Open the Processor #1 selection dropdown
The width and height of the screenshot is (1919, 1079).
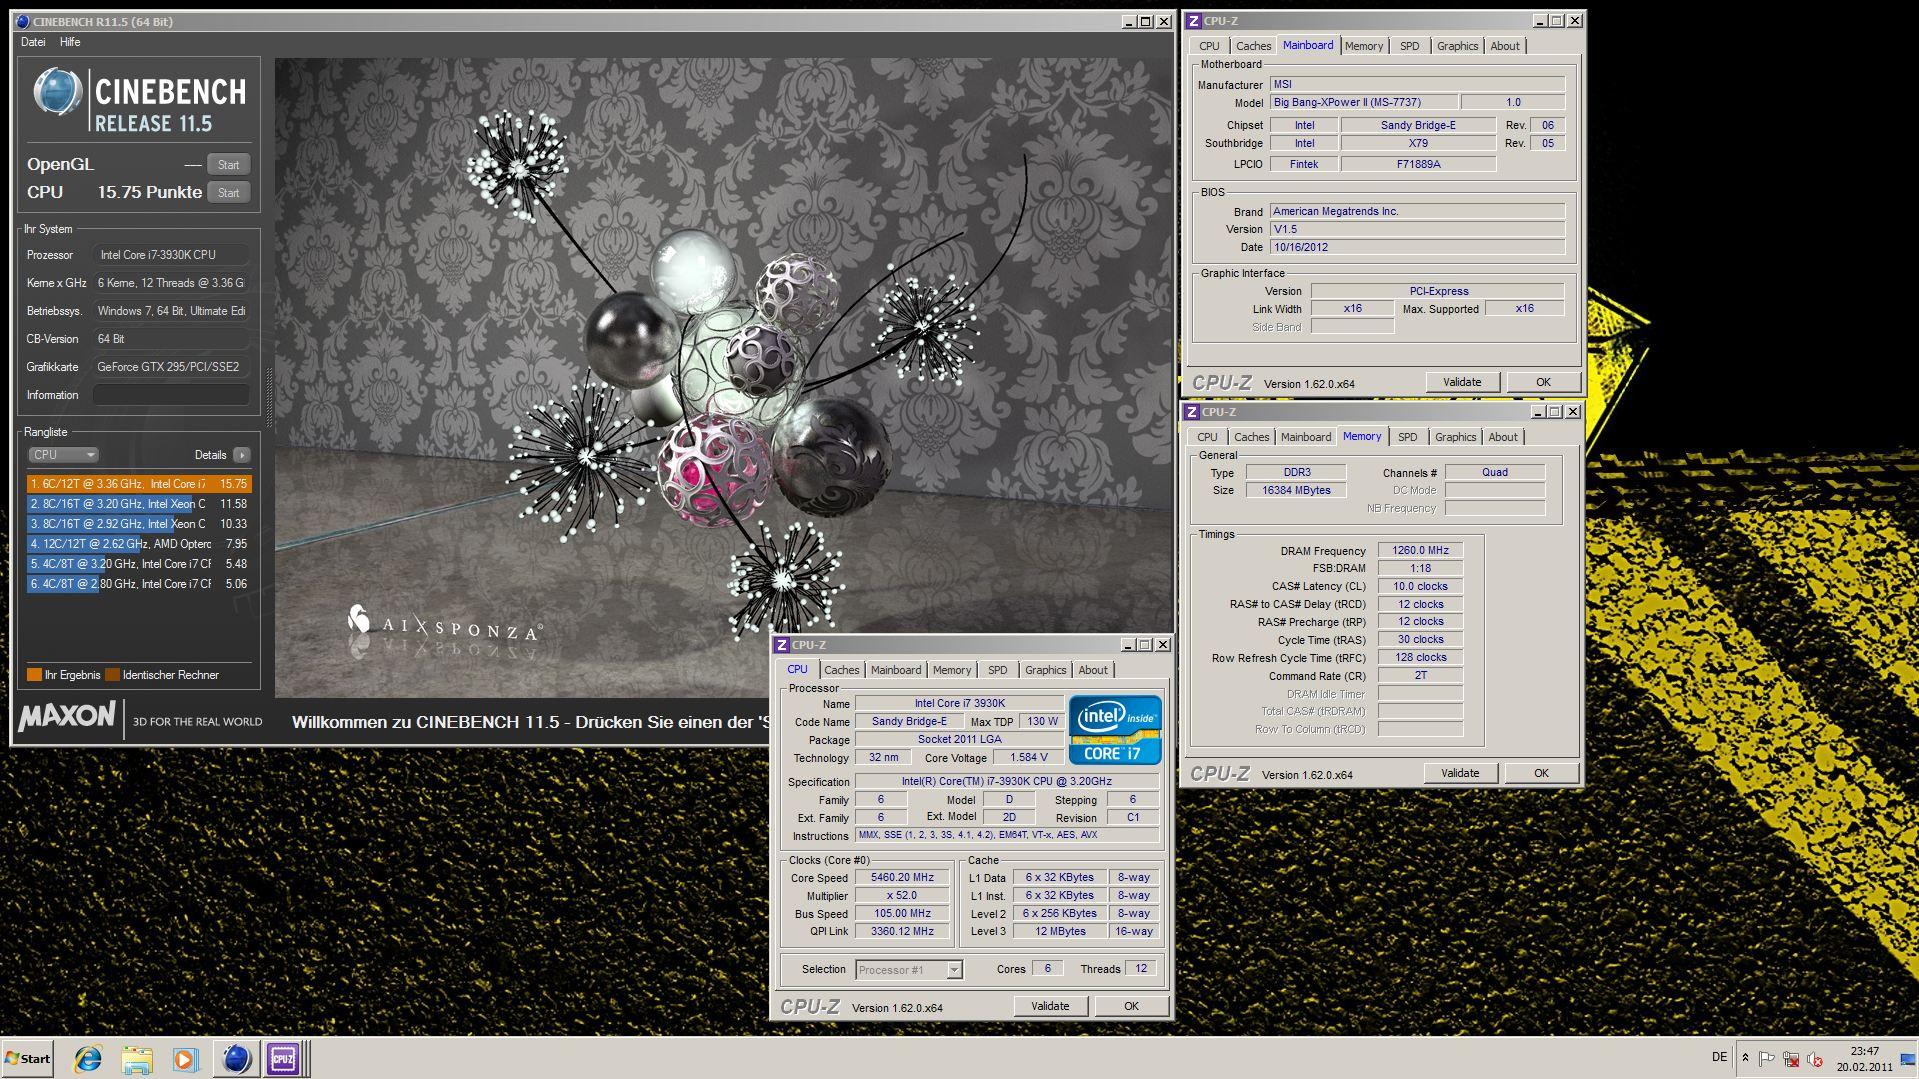[x=909, y=970]
